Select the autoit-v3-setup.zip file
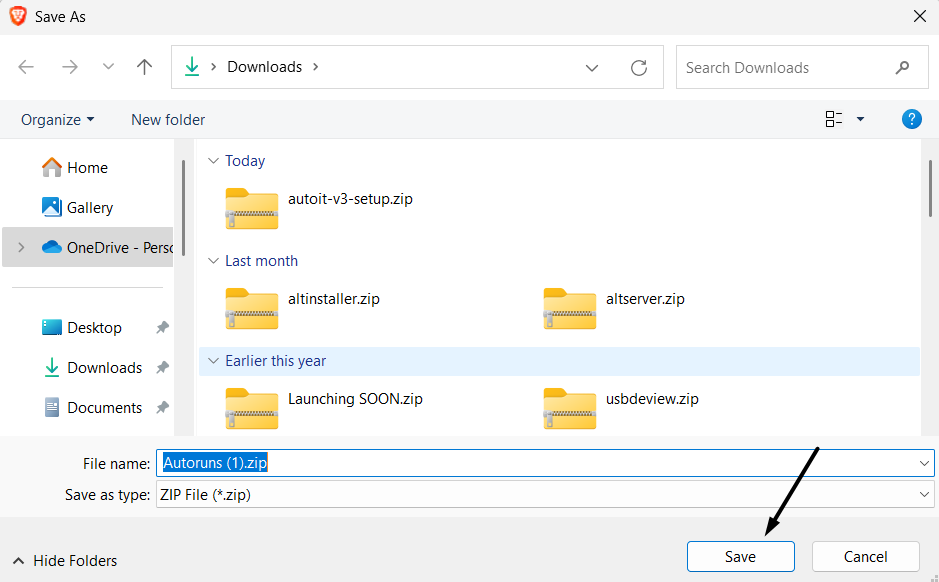939x582 pixels. point(349,199)
